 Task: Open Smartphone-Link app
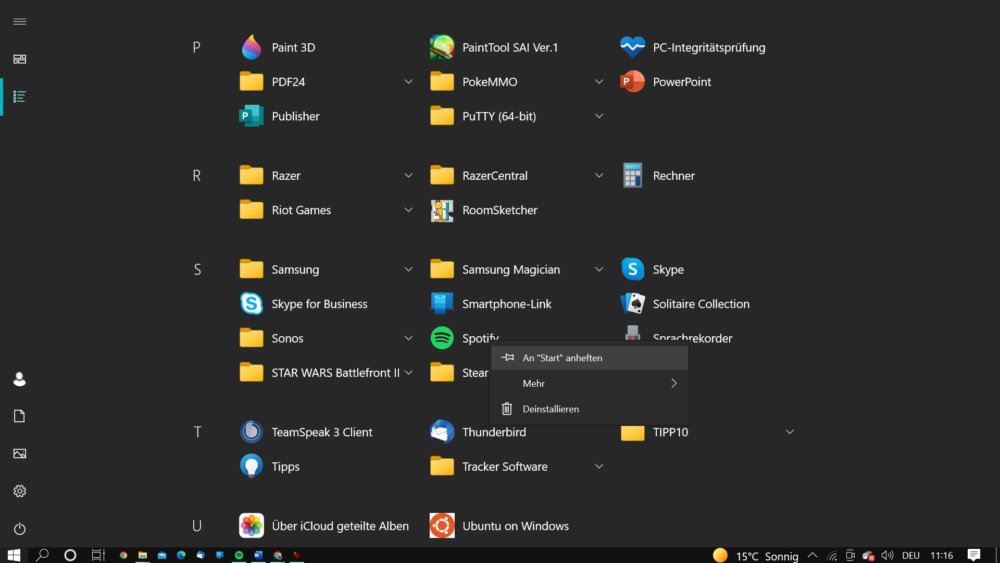[x=490, y=303]
